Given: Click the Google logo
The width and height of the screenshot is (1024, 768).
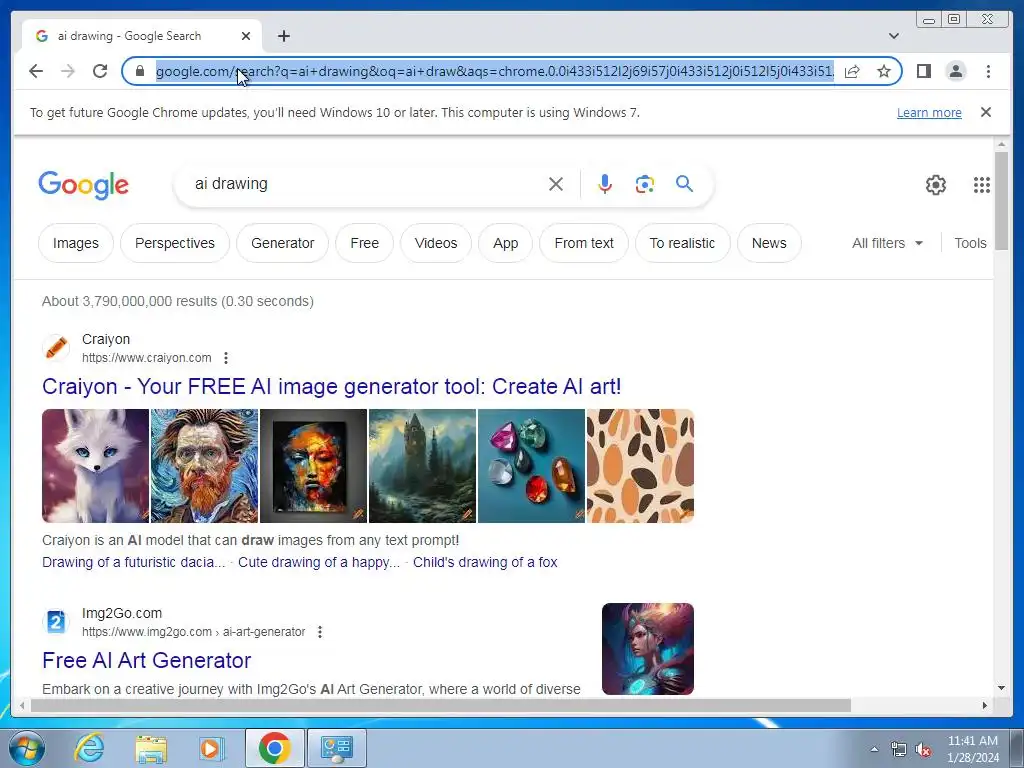Looking at the screenshot, I should (x=84, y=185).
